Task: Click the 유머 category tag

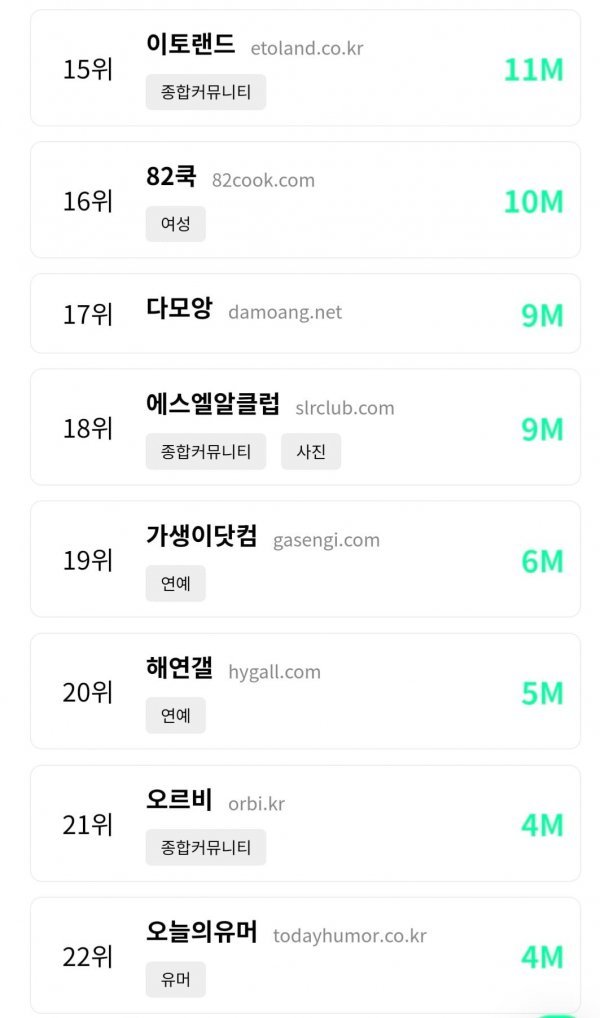Action: click(x=175, y=980)
